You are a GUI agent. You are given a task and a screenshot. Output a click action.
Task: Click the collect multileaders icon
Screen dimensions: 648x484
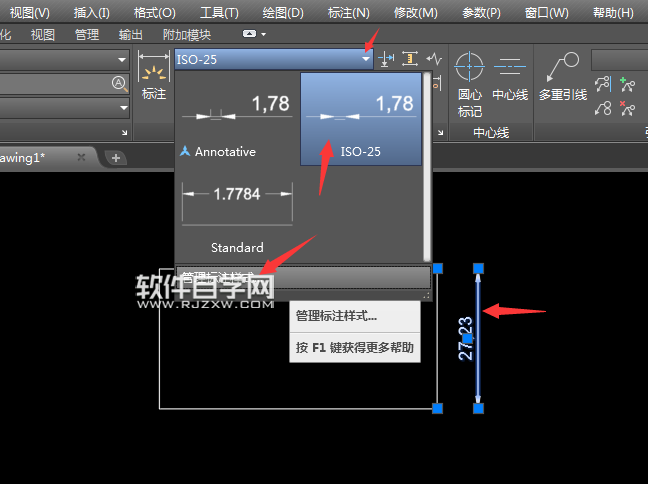[x=603, y=108]
